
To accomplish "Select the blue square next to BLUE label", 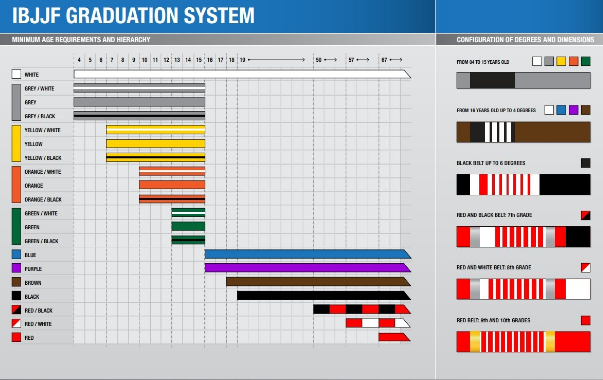I will (x=16, y=254).
